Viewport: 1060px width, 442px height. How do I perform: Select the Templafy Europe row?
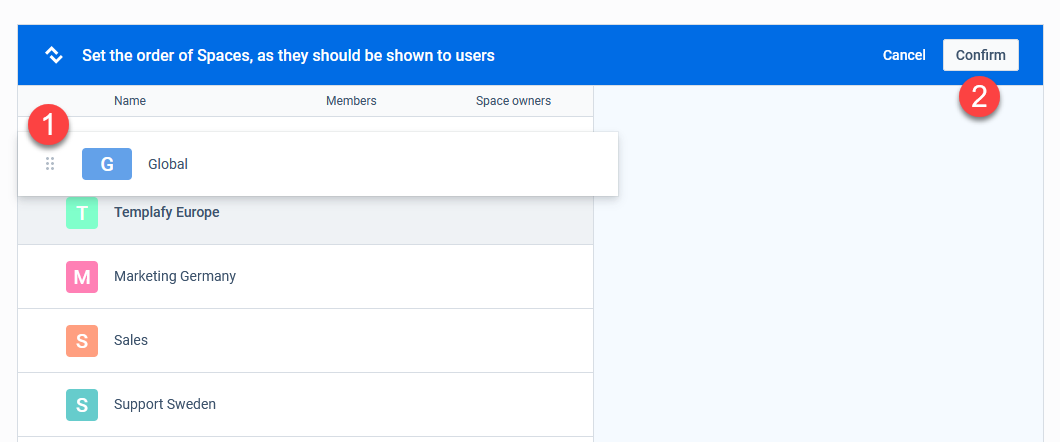[x=306, y=212]
